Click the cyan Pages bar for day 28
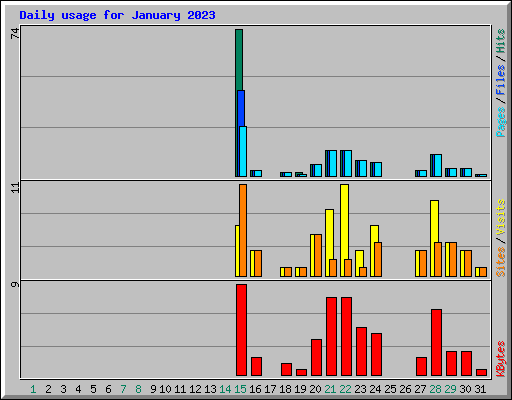 tap(438, 165)
